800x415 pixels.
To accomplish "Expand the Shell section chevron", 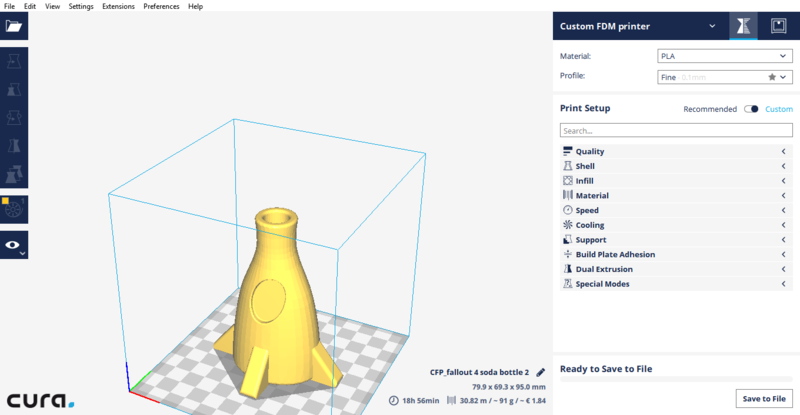I will 783,166.
